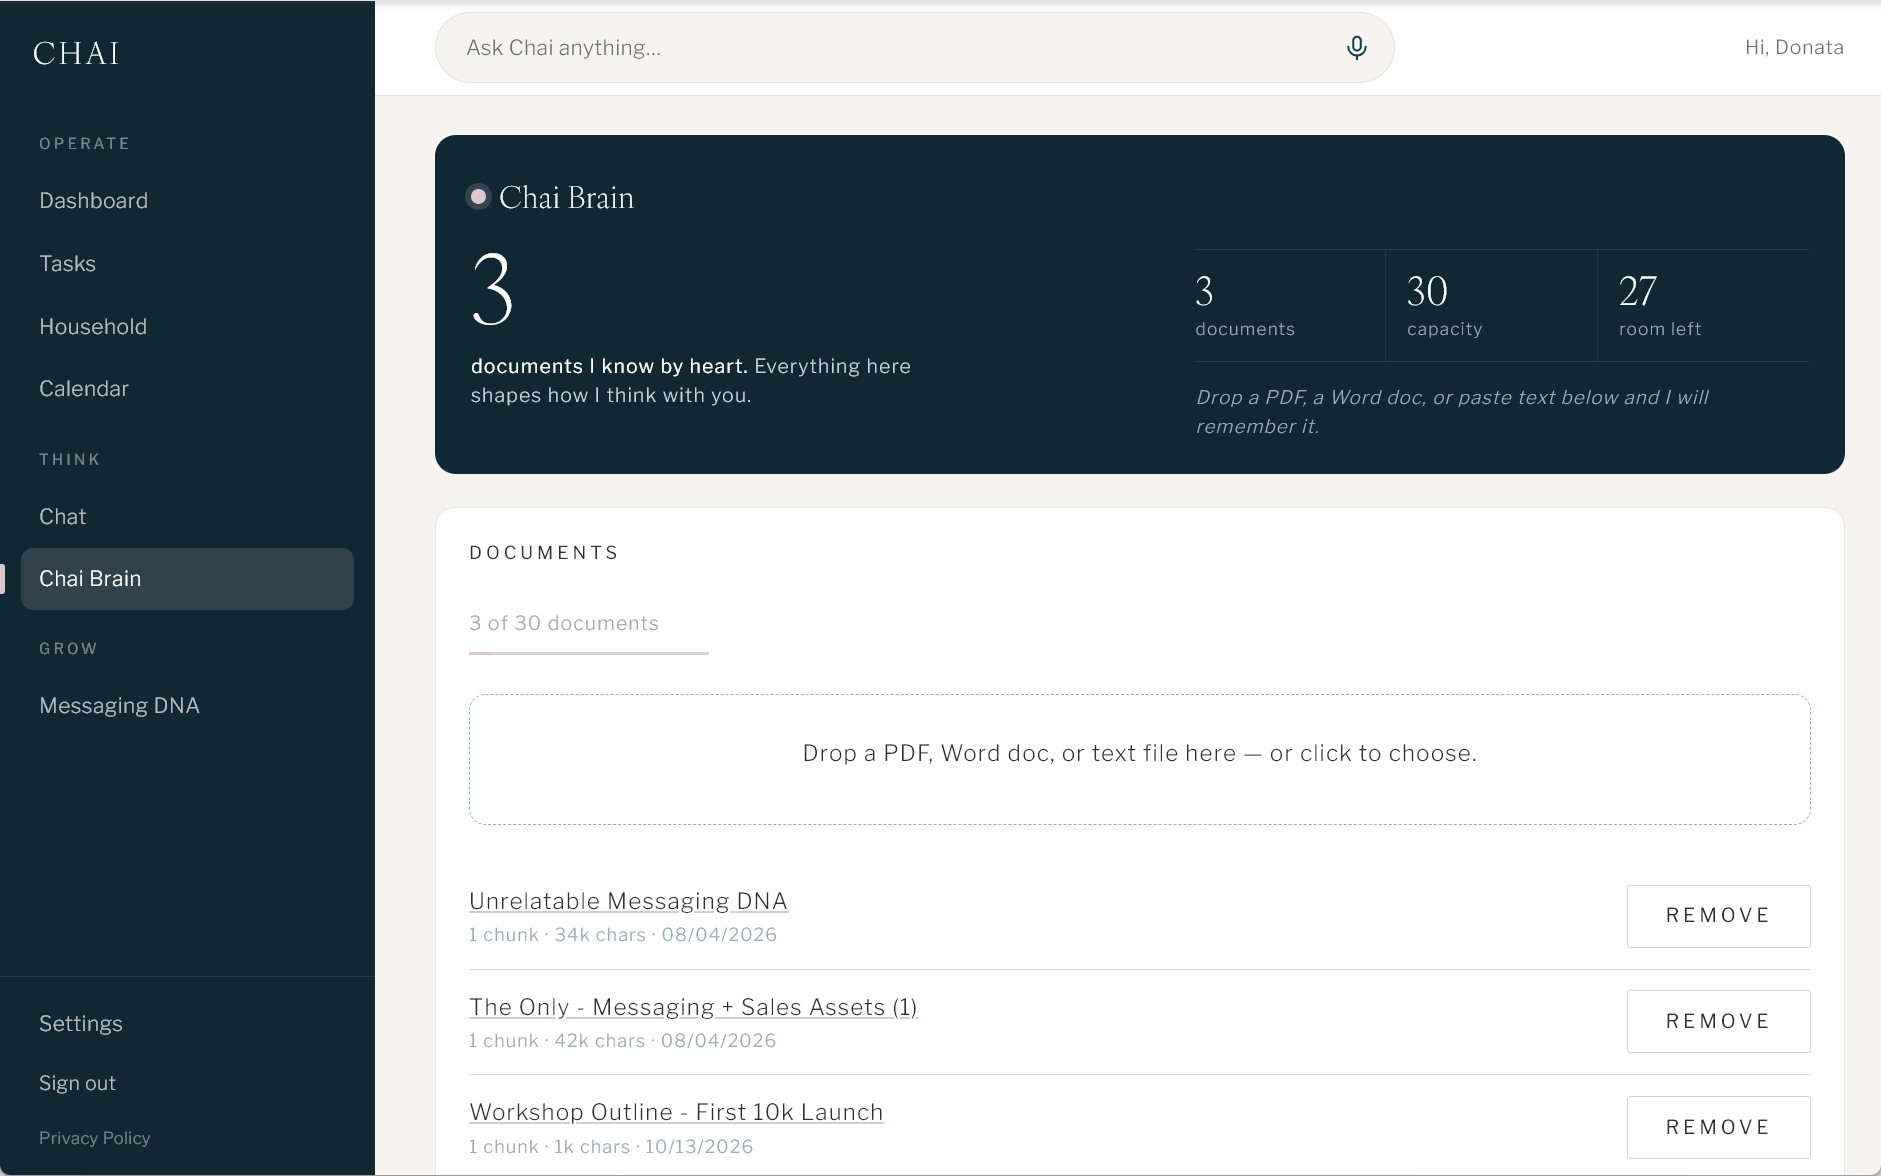Screen dimensions: 1881x1176
Task: Remove the Unrelatable Messaging DNA document
Action: 1718,916
